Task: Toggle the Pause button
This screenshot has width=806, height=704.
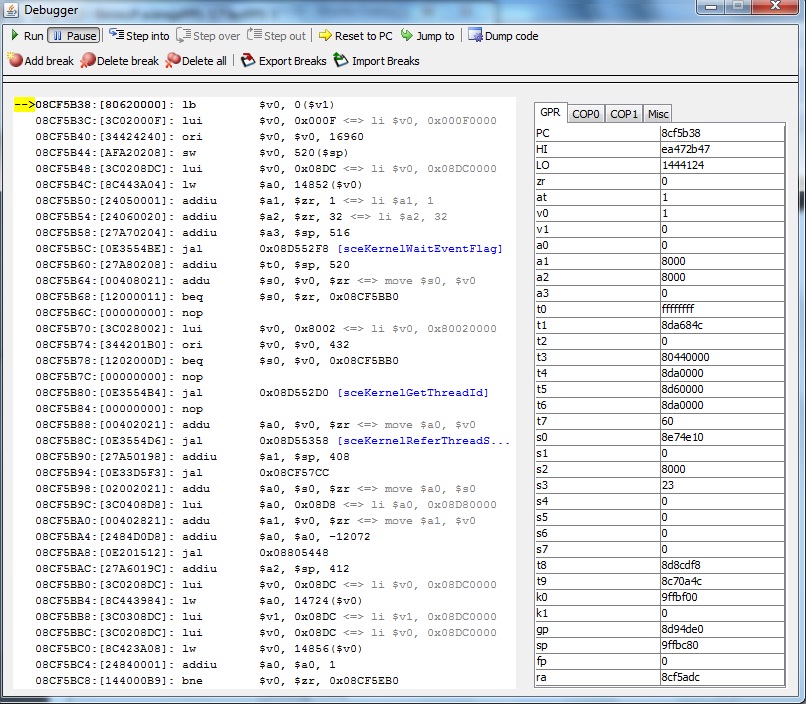Action: pos(73,36)
